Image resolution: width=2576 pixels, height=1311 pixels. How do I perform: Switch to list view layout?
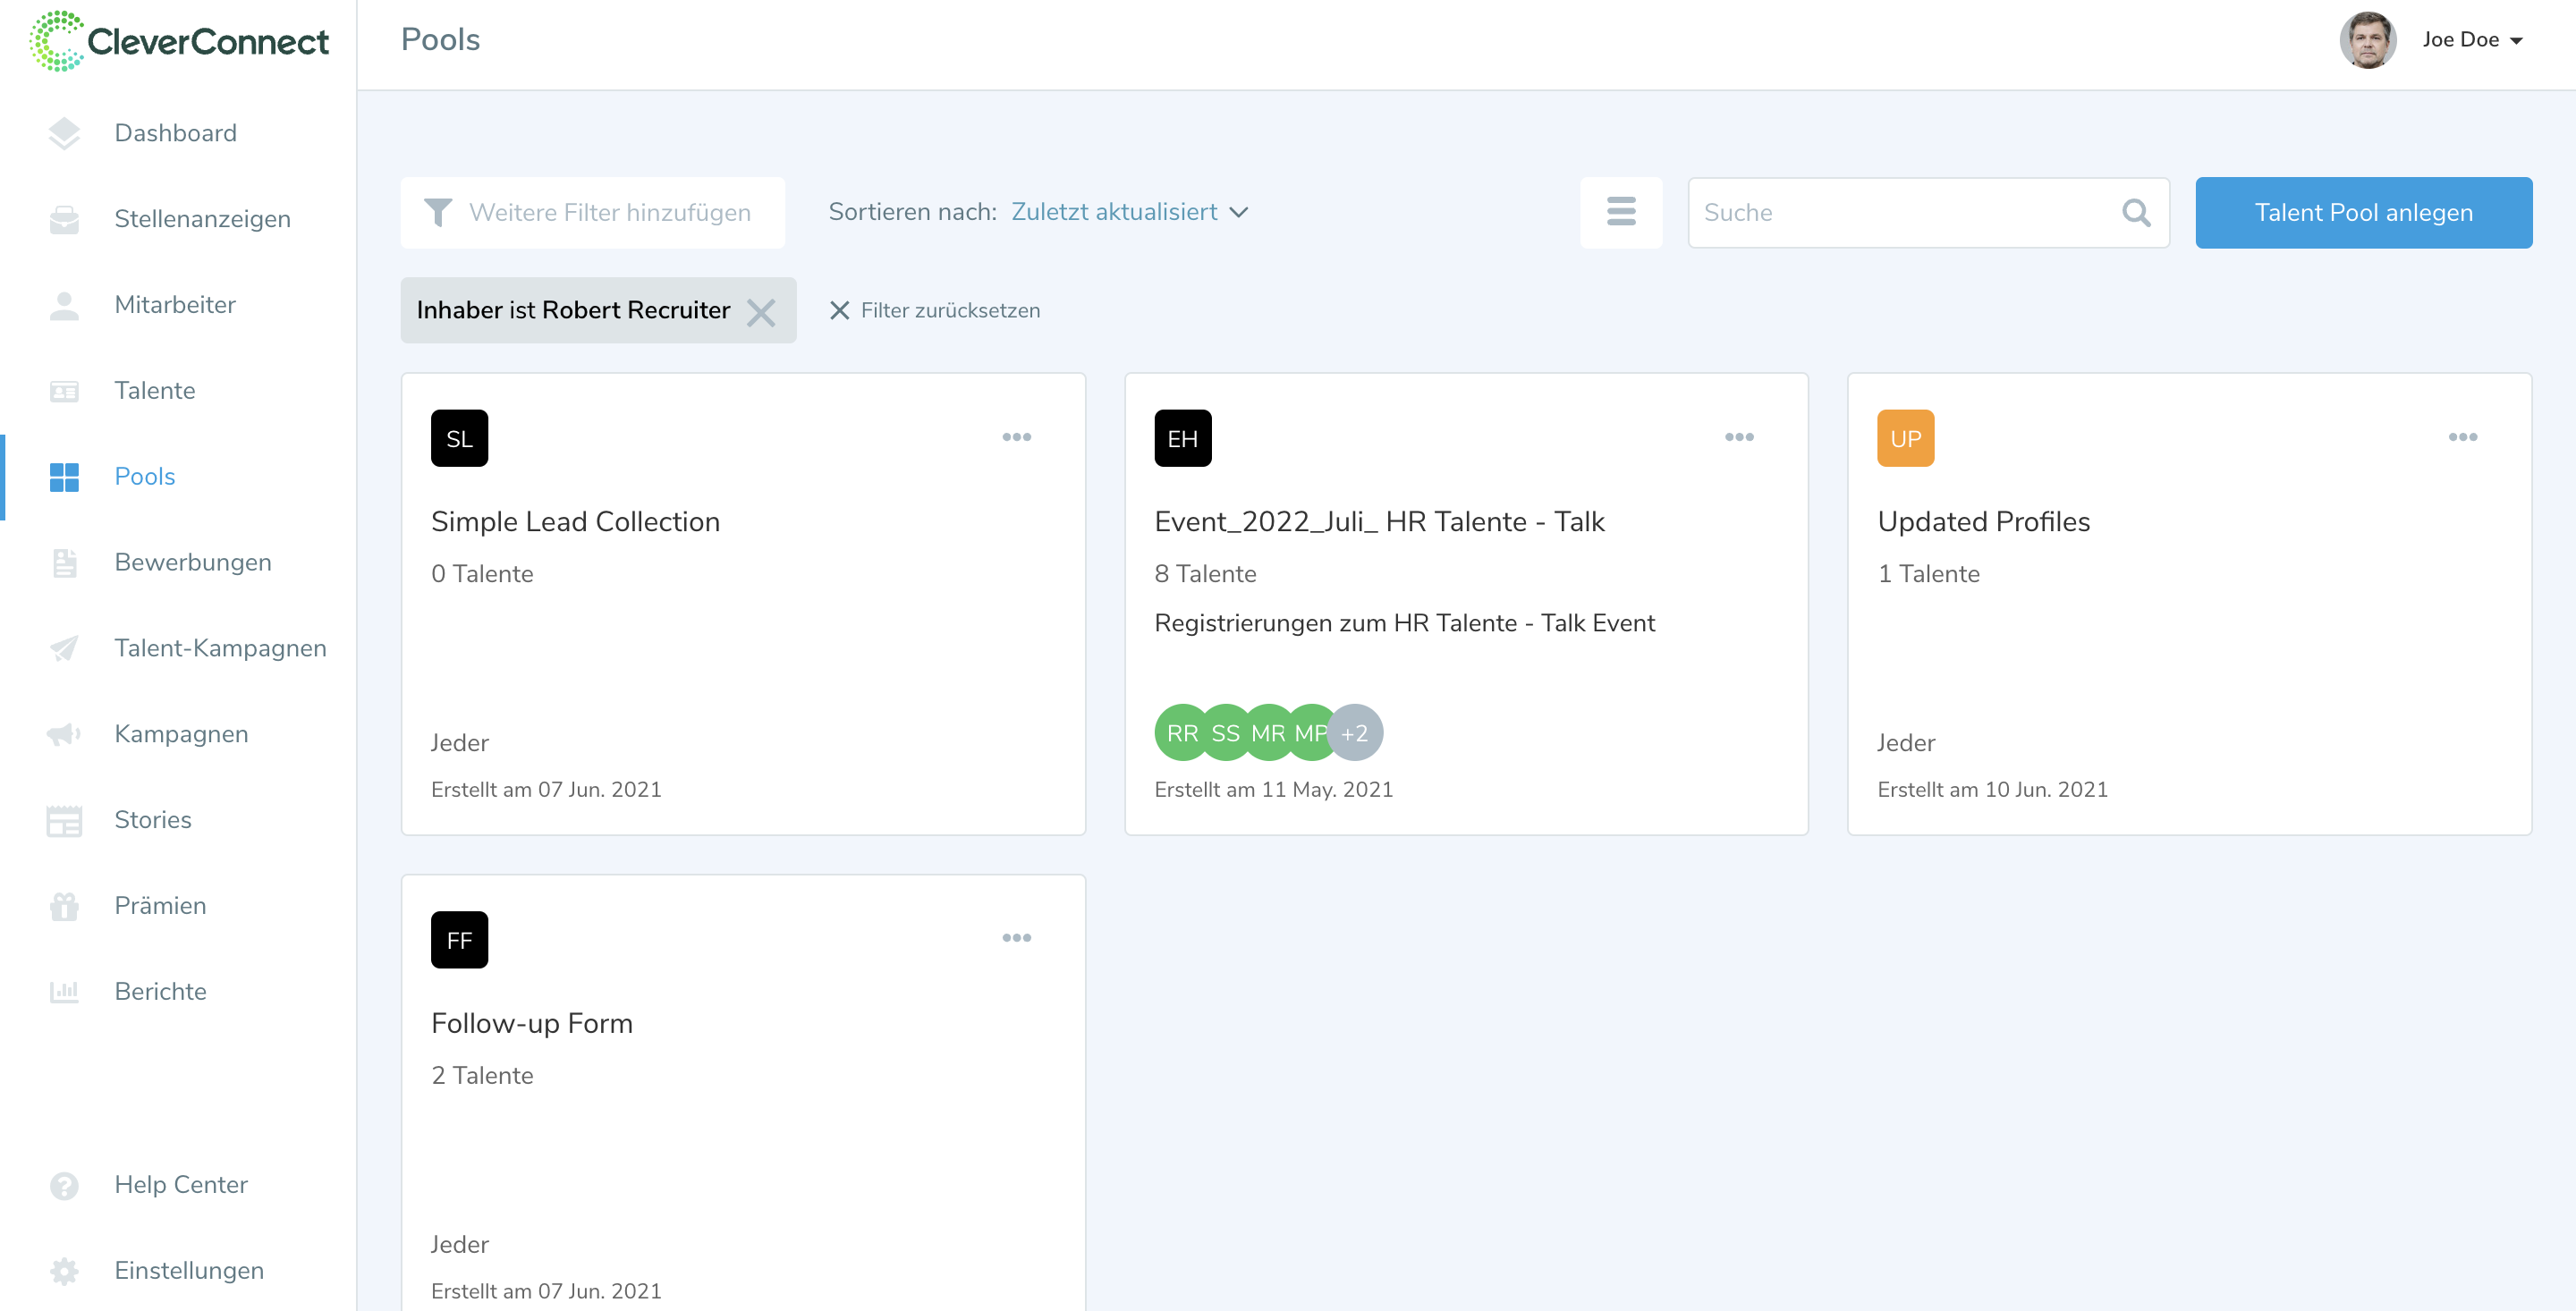tap(1620, 212)
